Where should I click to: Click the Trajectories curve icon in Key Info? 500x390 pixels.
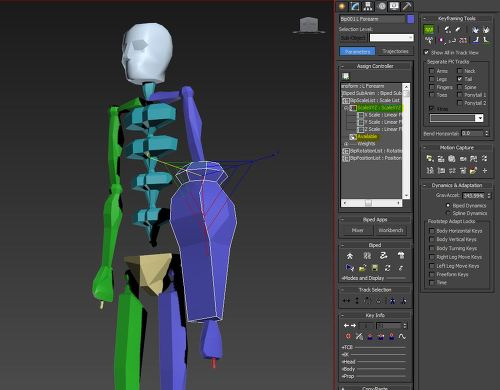coord(402,336)
